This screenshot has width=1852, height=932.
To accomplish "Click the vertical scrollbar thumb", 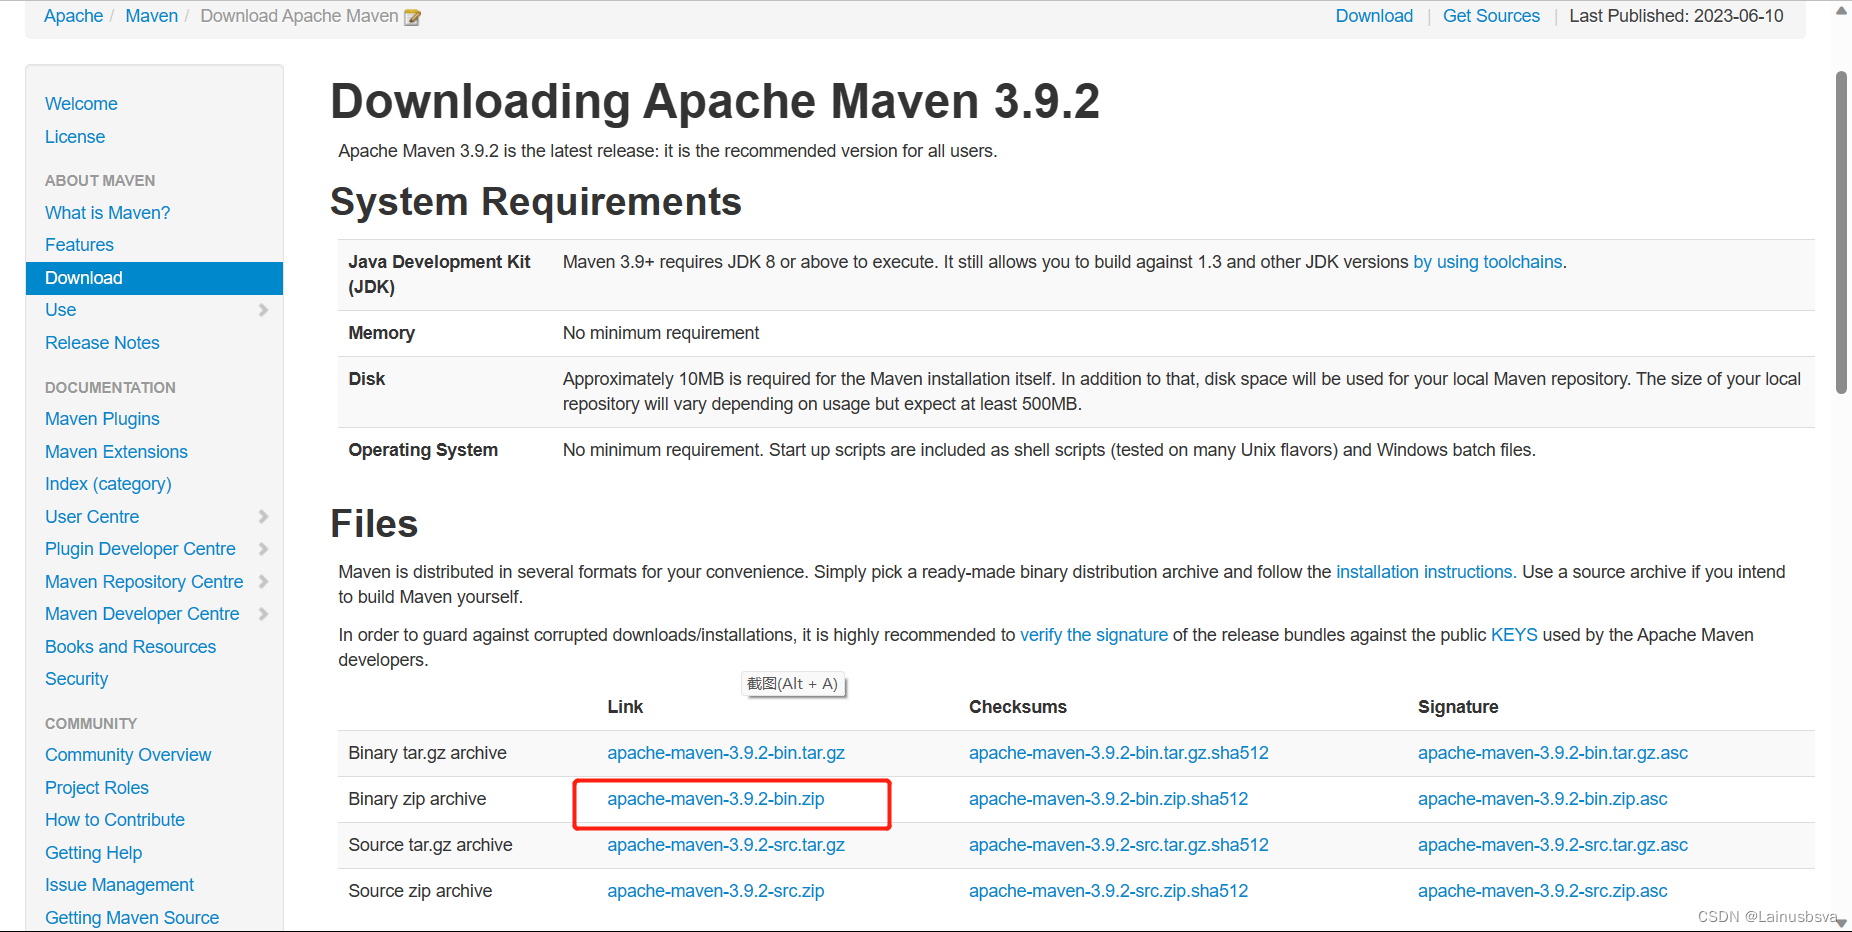I will 1841,232.
